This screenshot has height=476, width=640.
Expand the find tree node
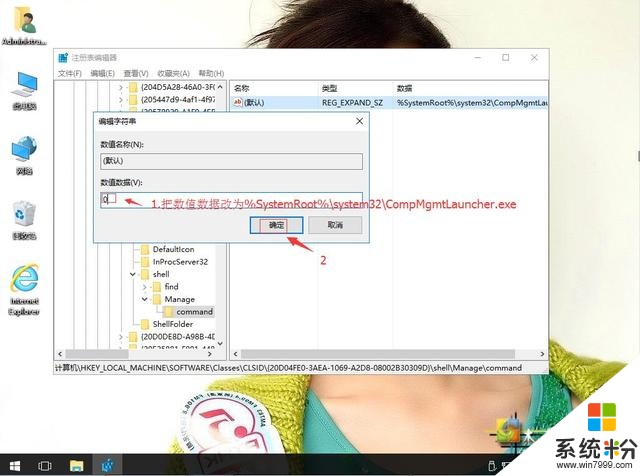(x=144, y=287)
